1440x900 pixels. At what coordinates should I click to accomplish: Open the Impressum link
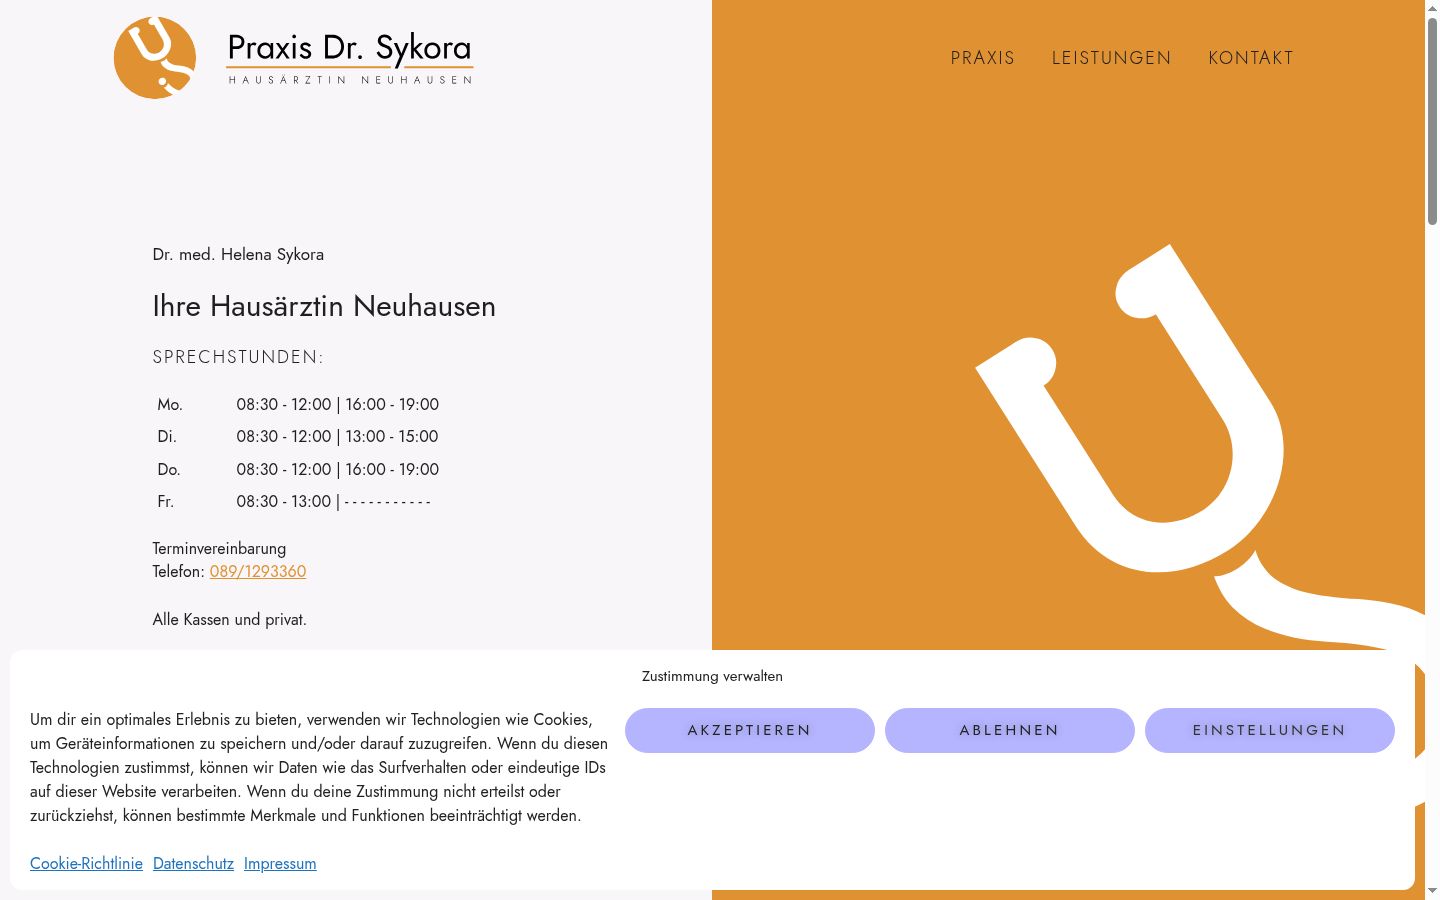pyautogui.click(x=280, y=863)
